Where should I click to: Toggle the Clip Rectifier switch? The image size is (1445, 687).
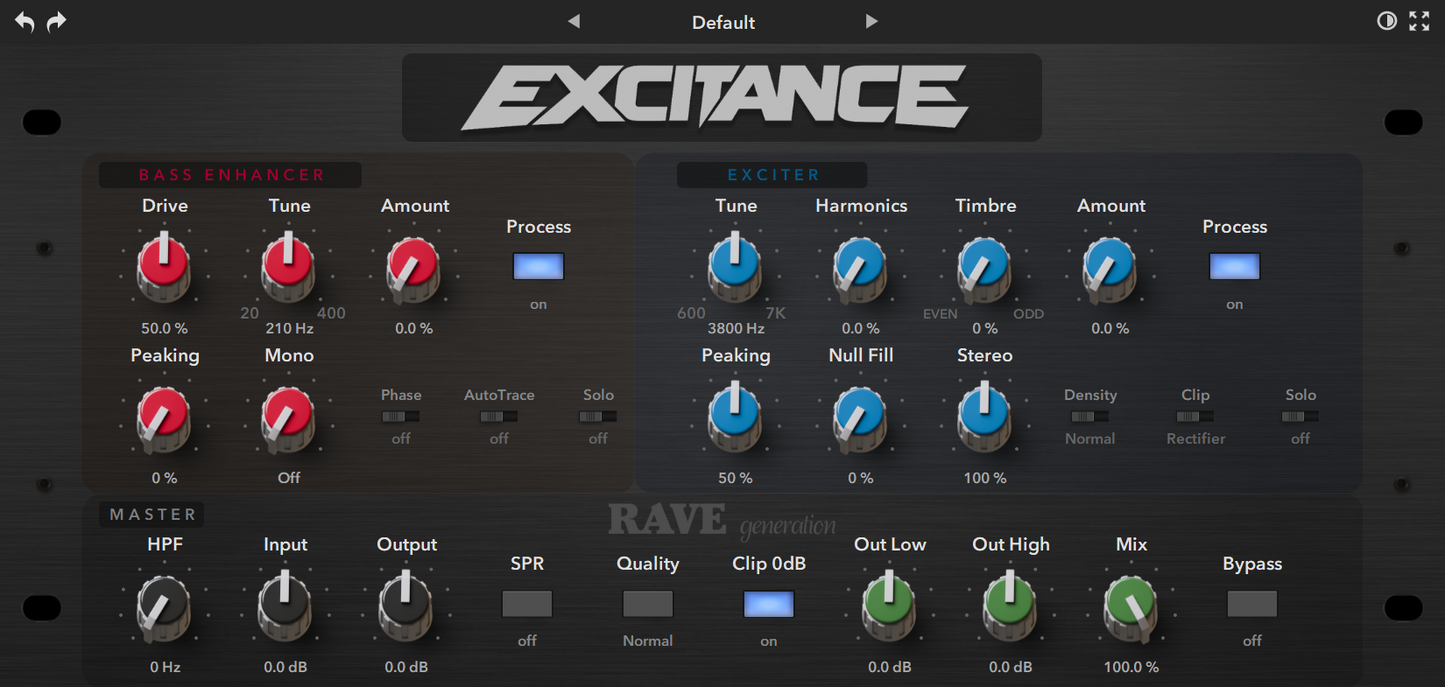pos(1195,416)
